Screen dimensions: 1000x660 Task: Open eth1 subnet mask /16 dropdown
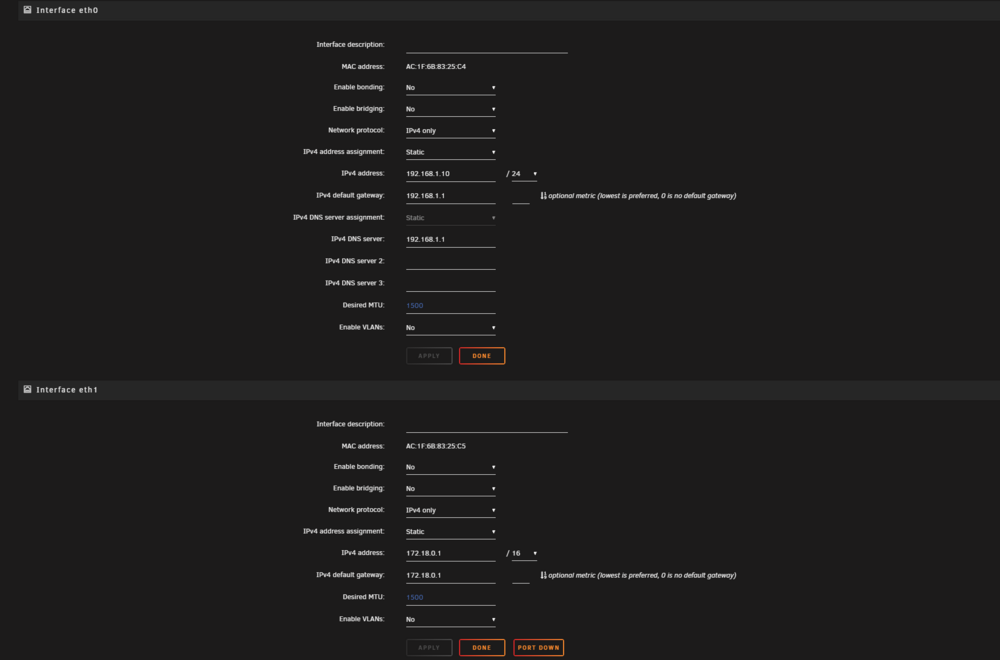coord(524,554)
